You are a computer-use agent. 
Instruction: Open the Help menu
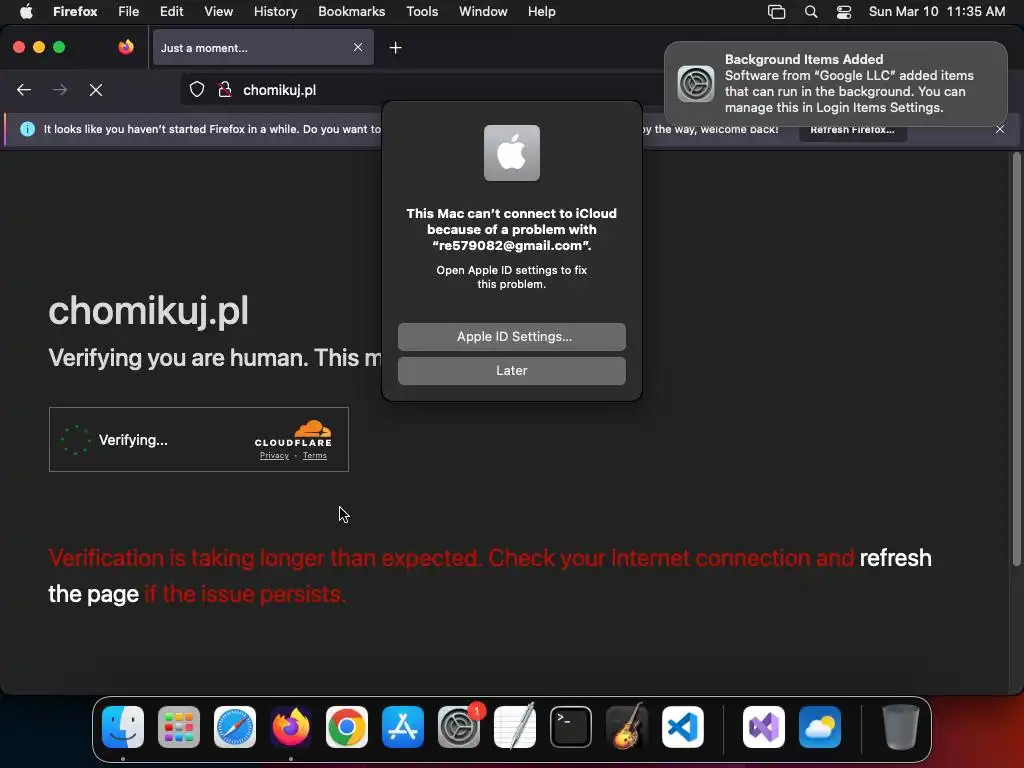(x=541, y=11)
